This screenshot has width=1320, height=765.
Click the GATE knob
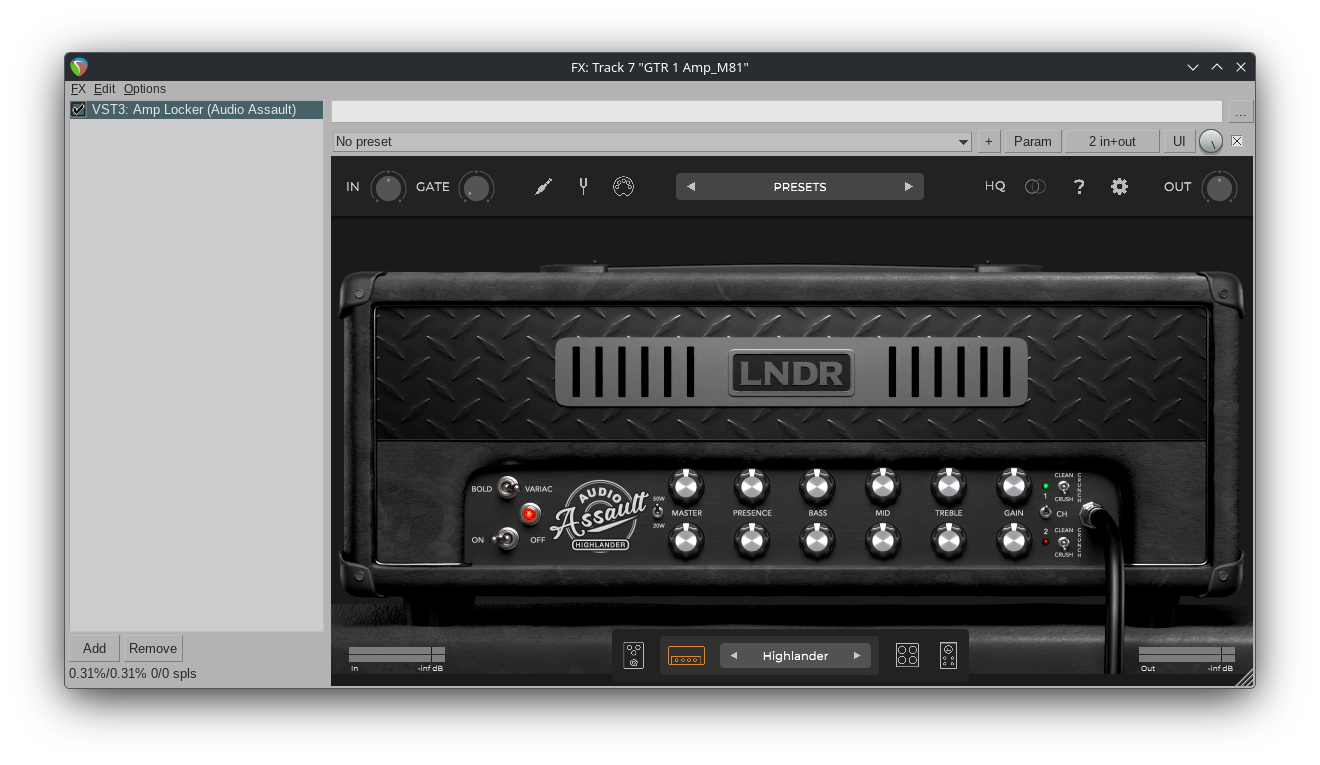(x=477, y=187)
